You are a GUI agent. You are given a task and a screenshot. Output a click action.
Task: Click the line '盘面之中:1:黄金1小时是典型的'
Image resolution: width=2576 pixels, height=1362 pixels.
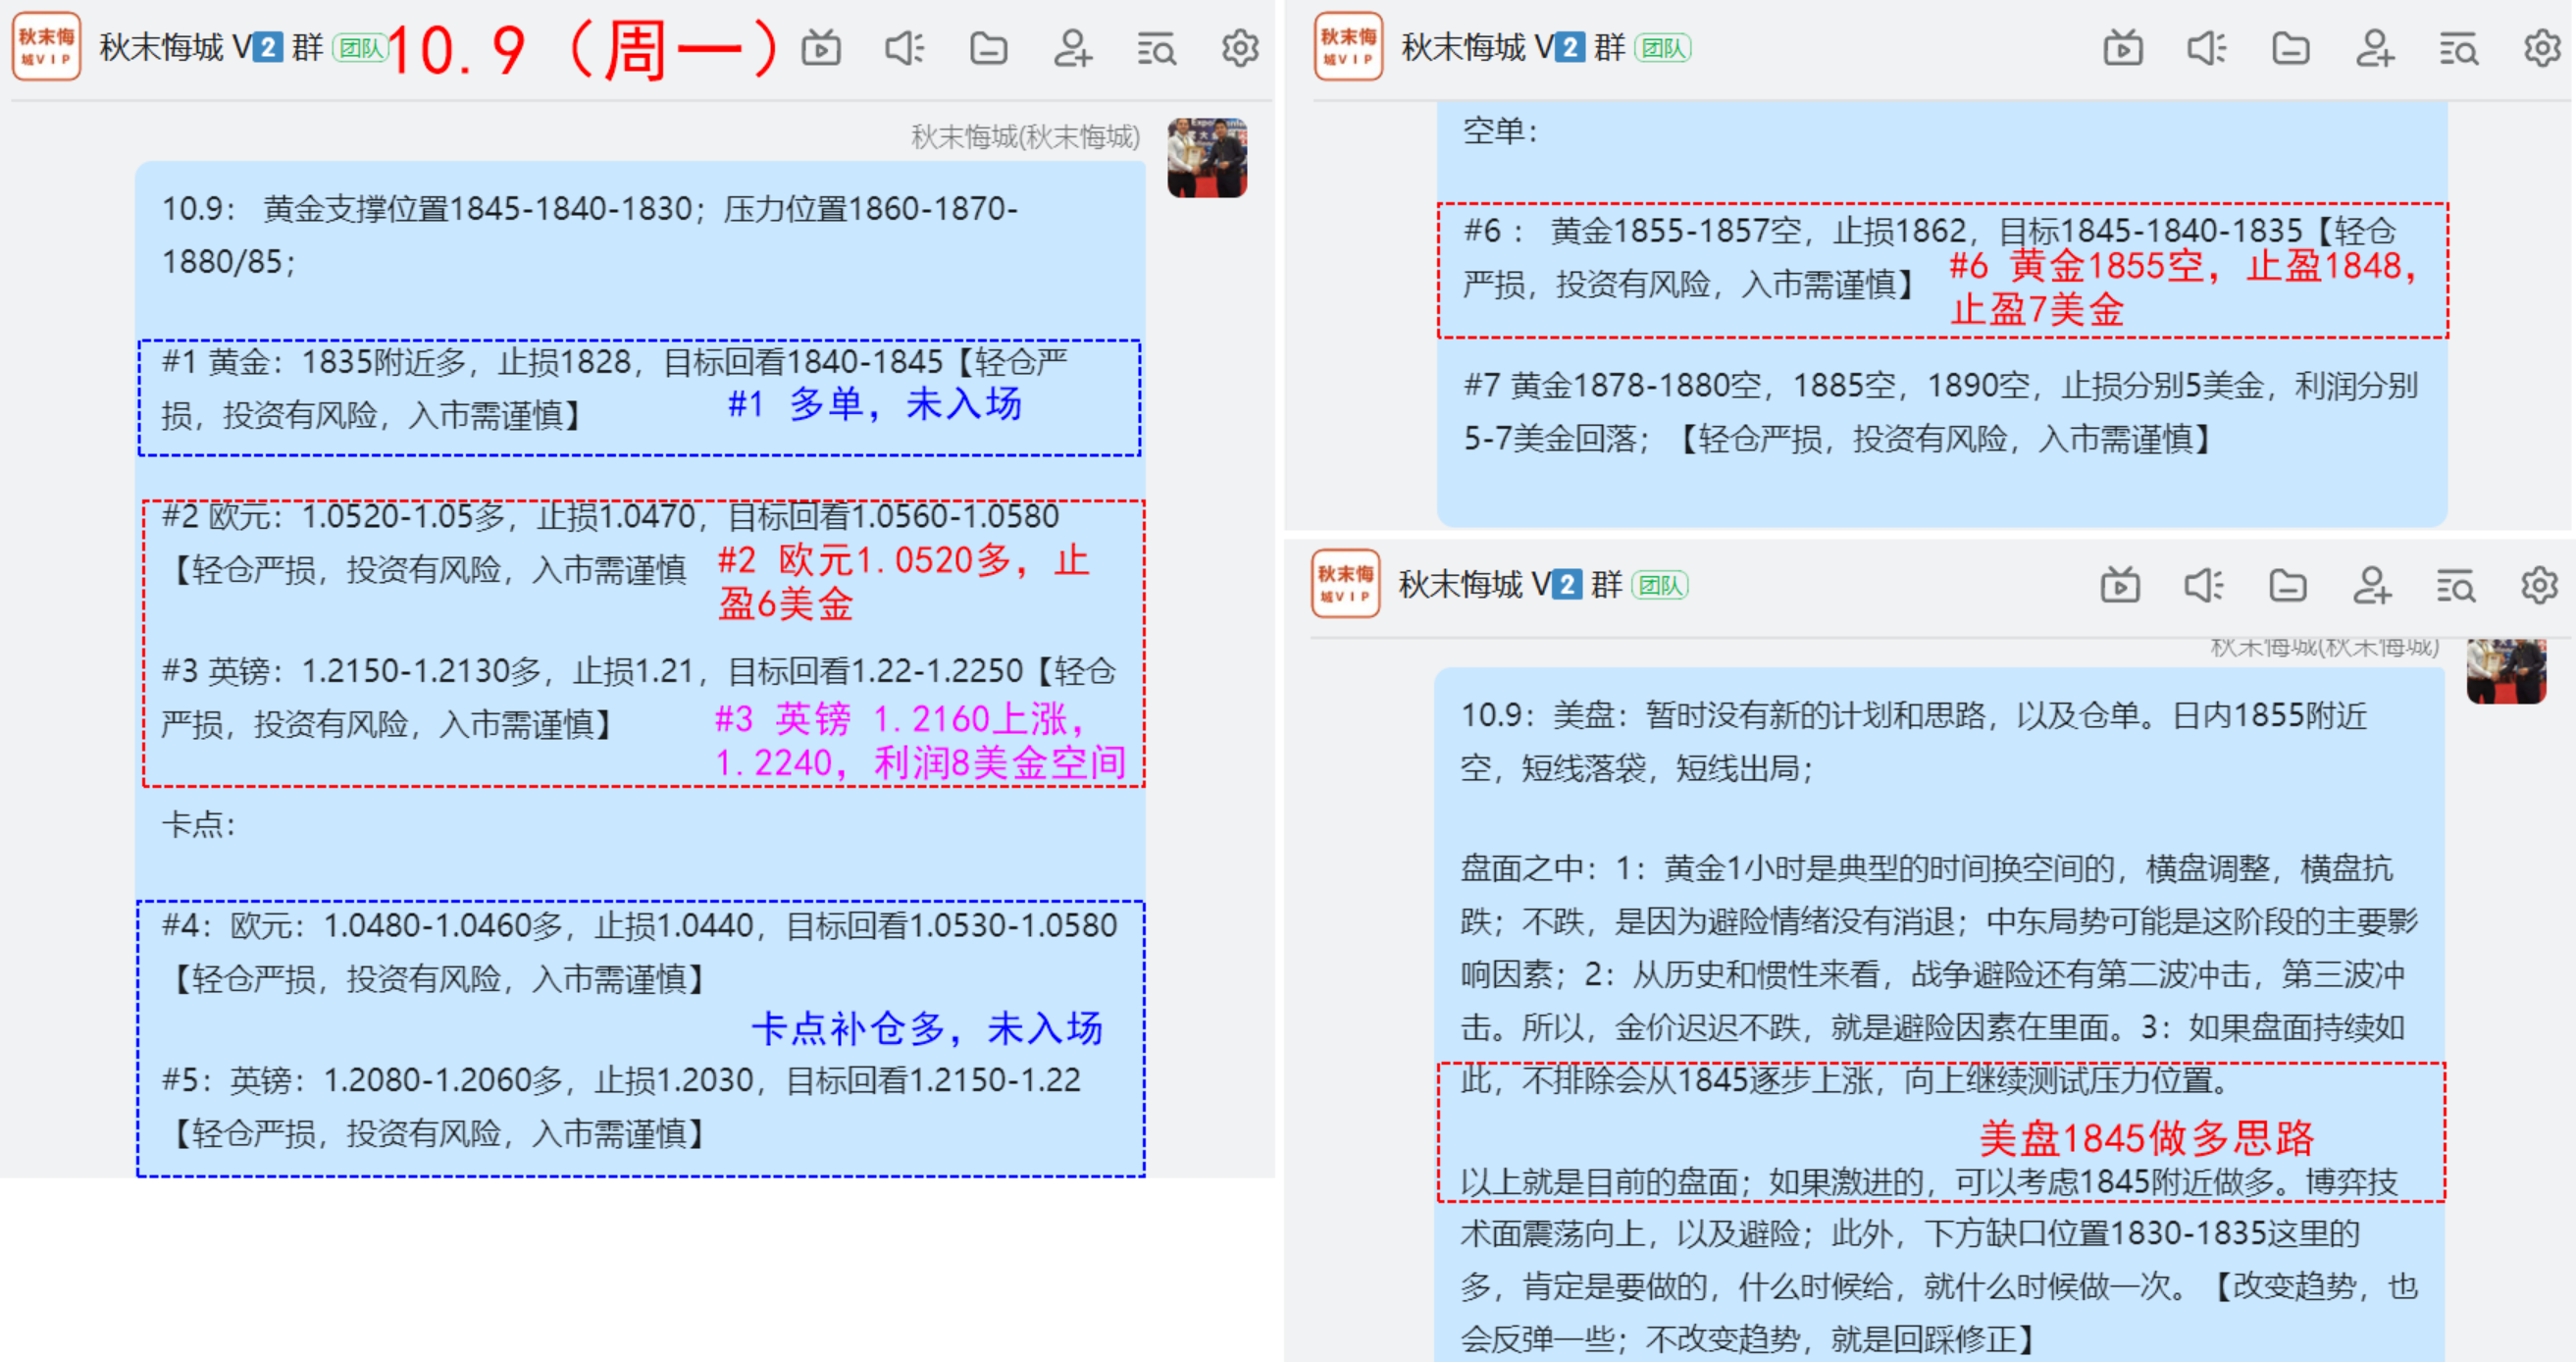[x=1927, y=869]
